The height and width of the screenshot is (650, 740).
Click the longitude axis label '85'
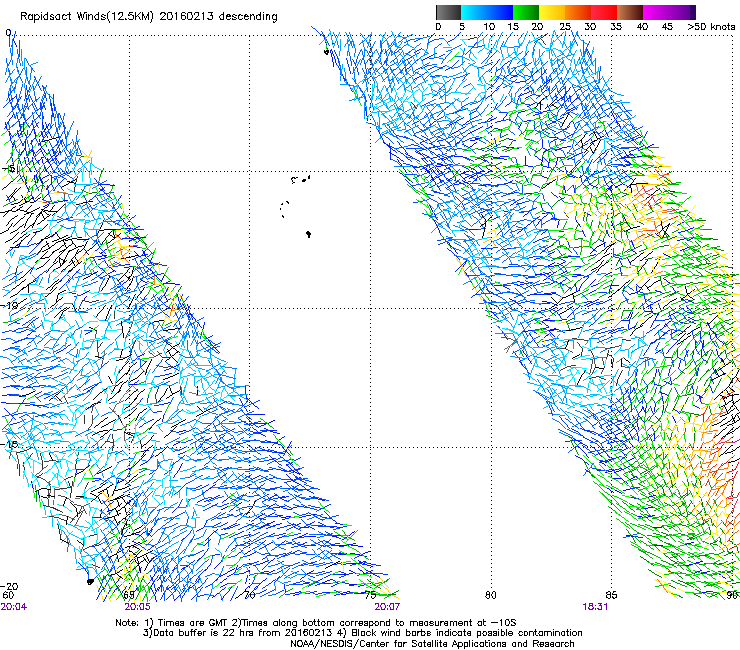[611, 595]
